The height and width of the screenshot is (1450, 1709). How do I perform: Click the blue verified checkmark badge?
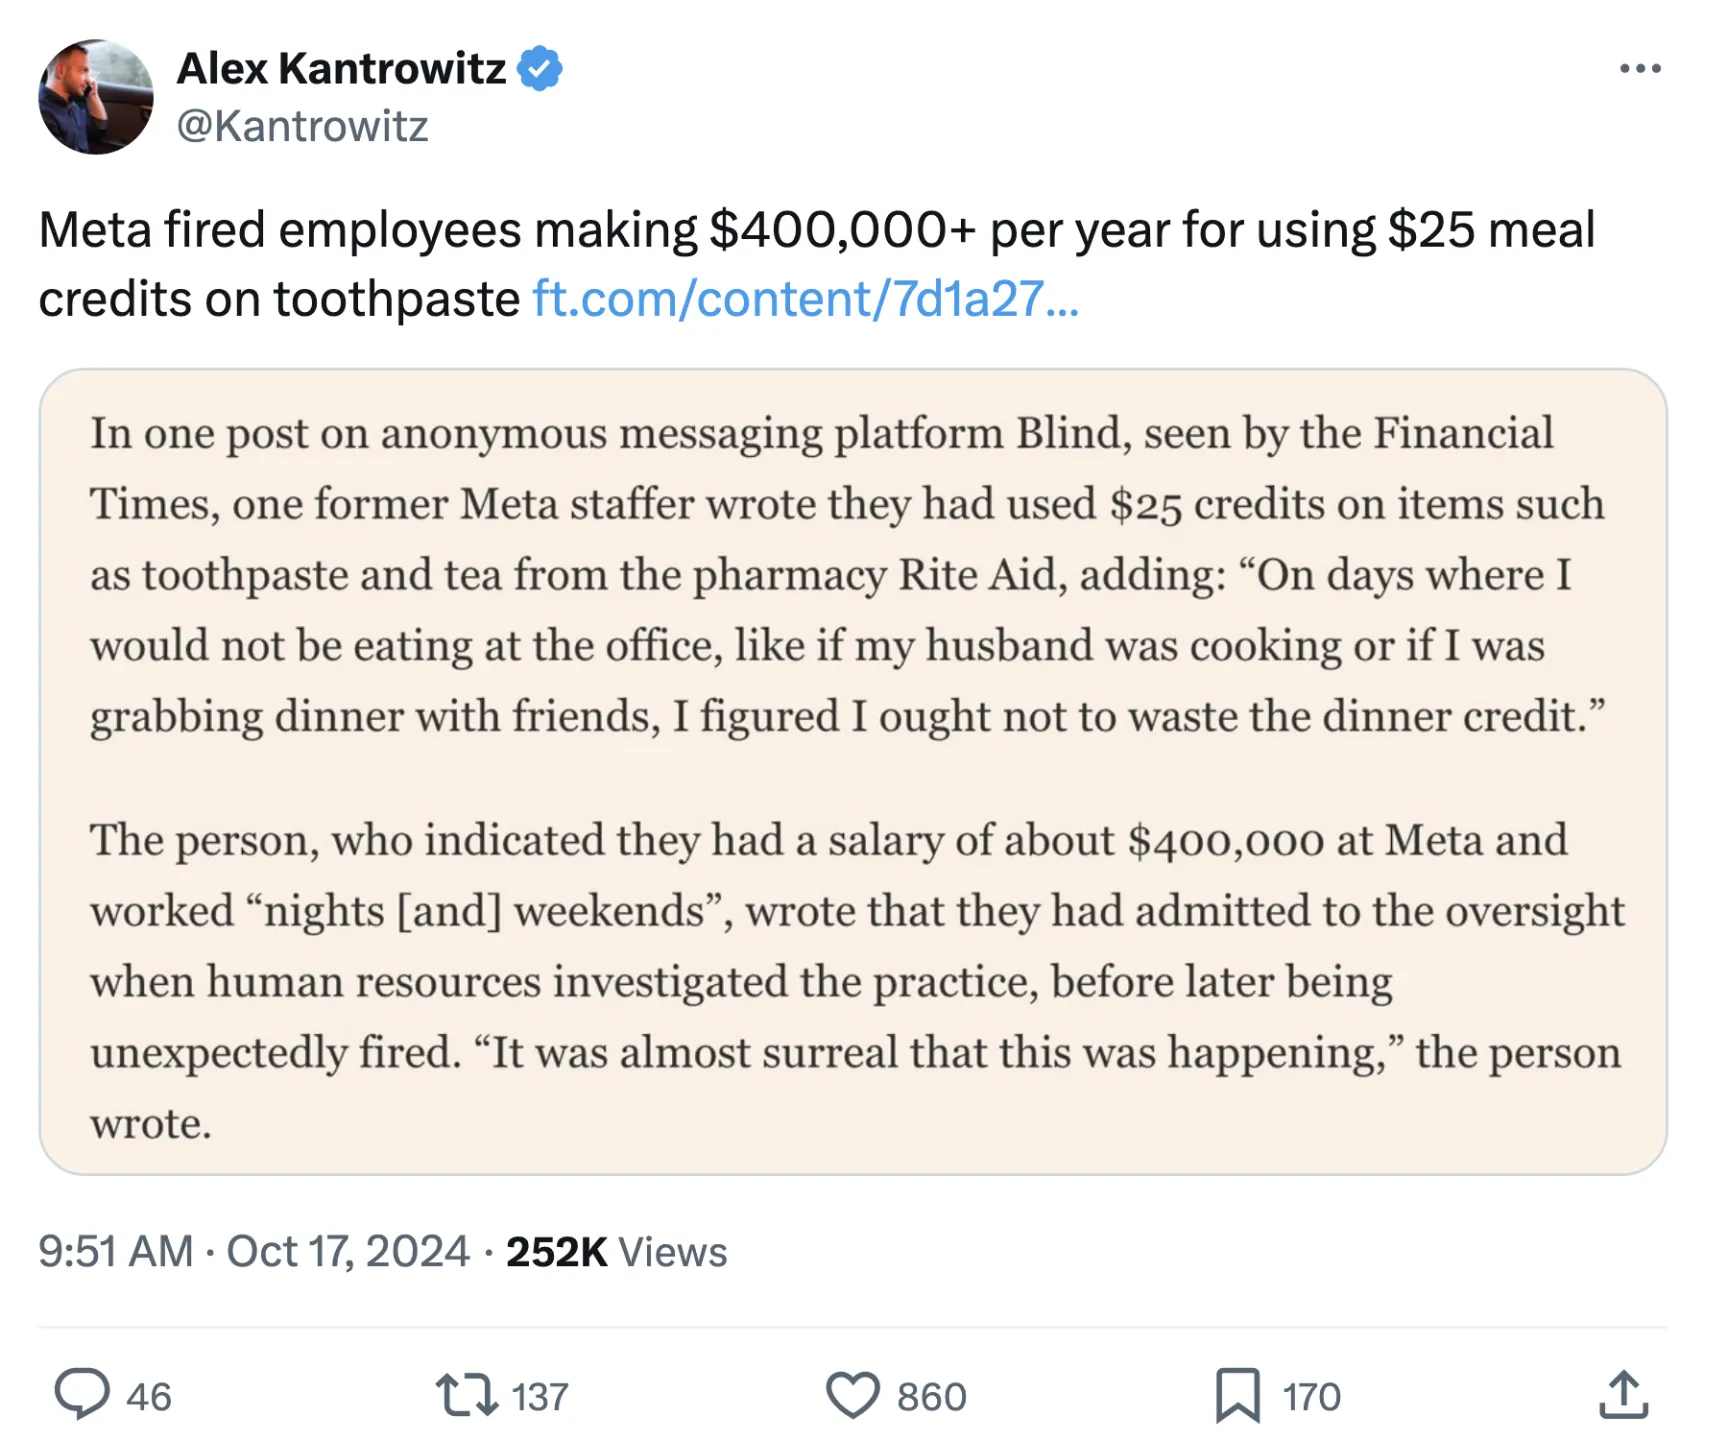click(540, 69)
